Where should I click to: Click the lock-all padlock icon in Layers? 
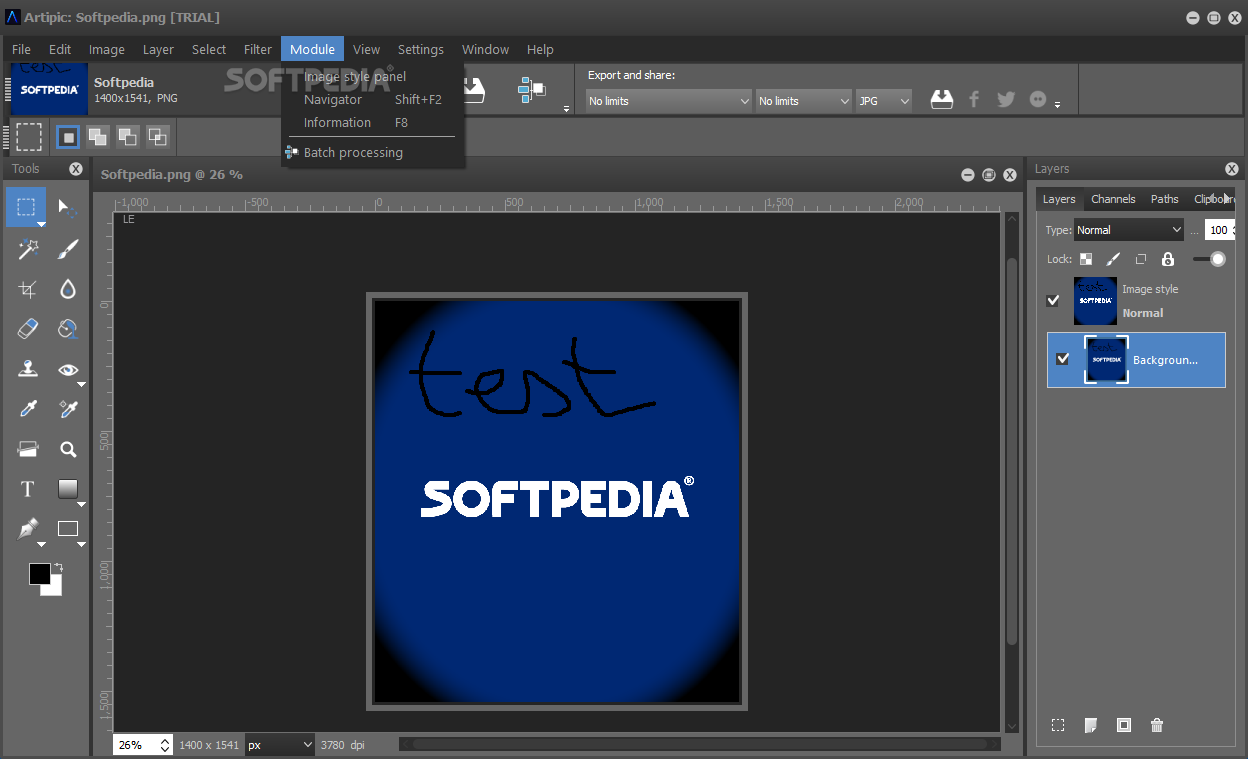1167,259
